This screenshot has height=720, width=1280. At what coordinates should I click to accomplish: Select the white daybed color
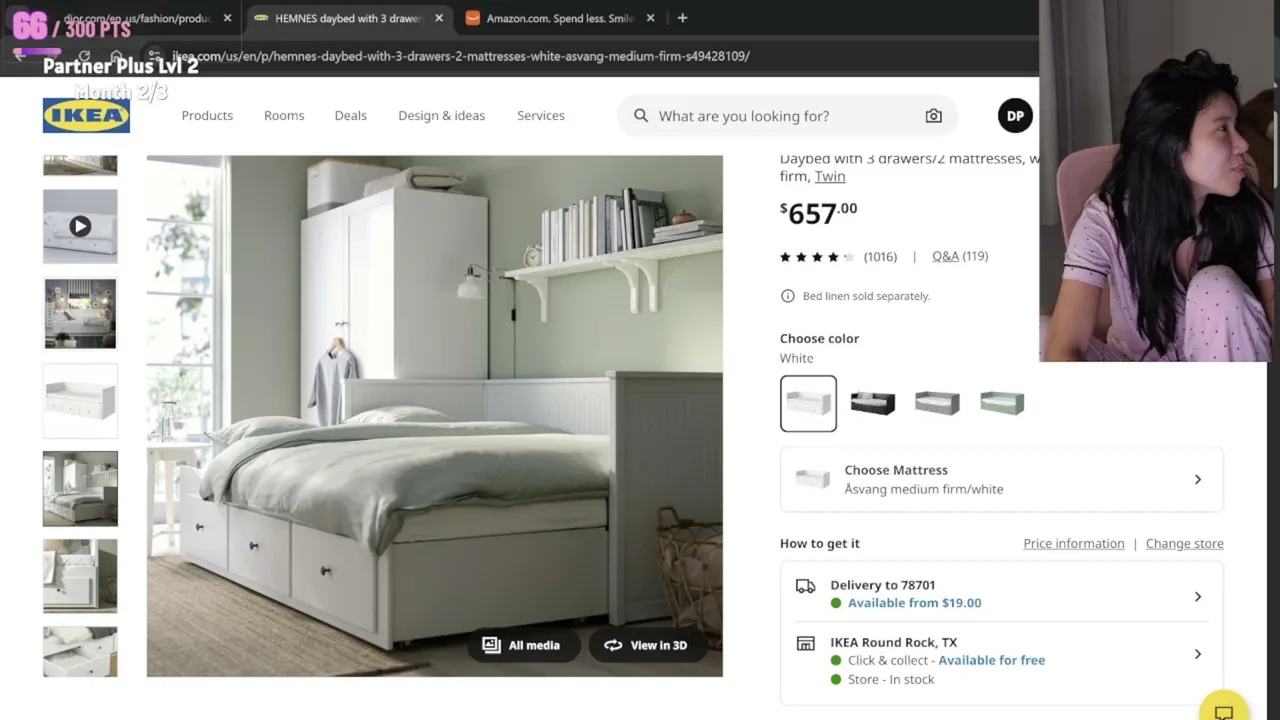(x=808, y=403)
